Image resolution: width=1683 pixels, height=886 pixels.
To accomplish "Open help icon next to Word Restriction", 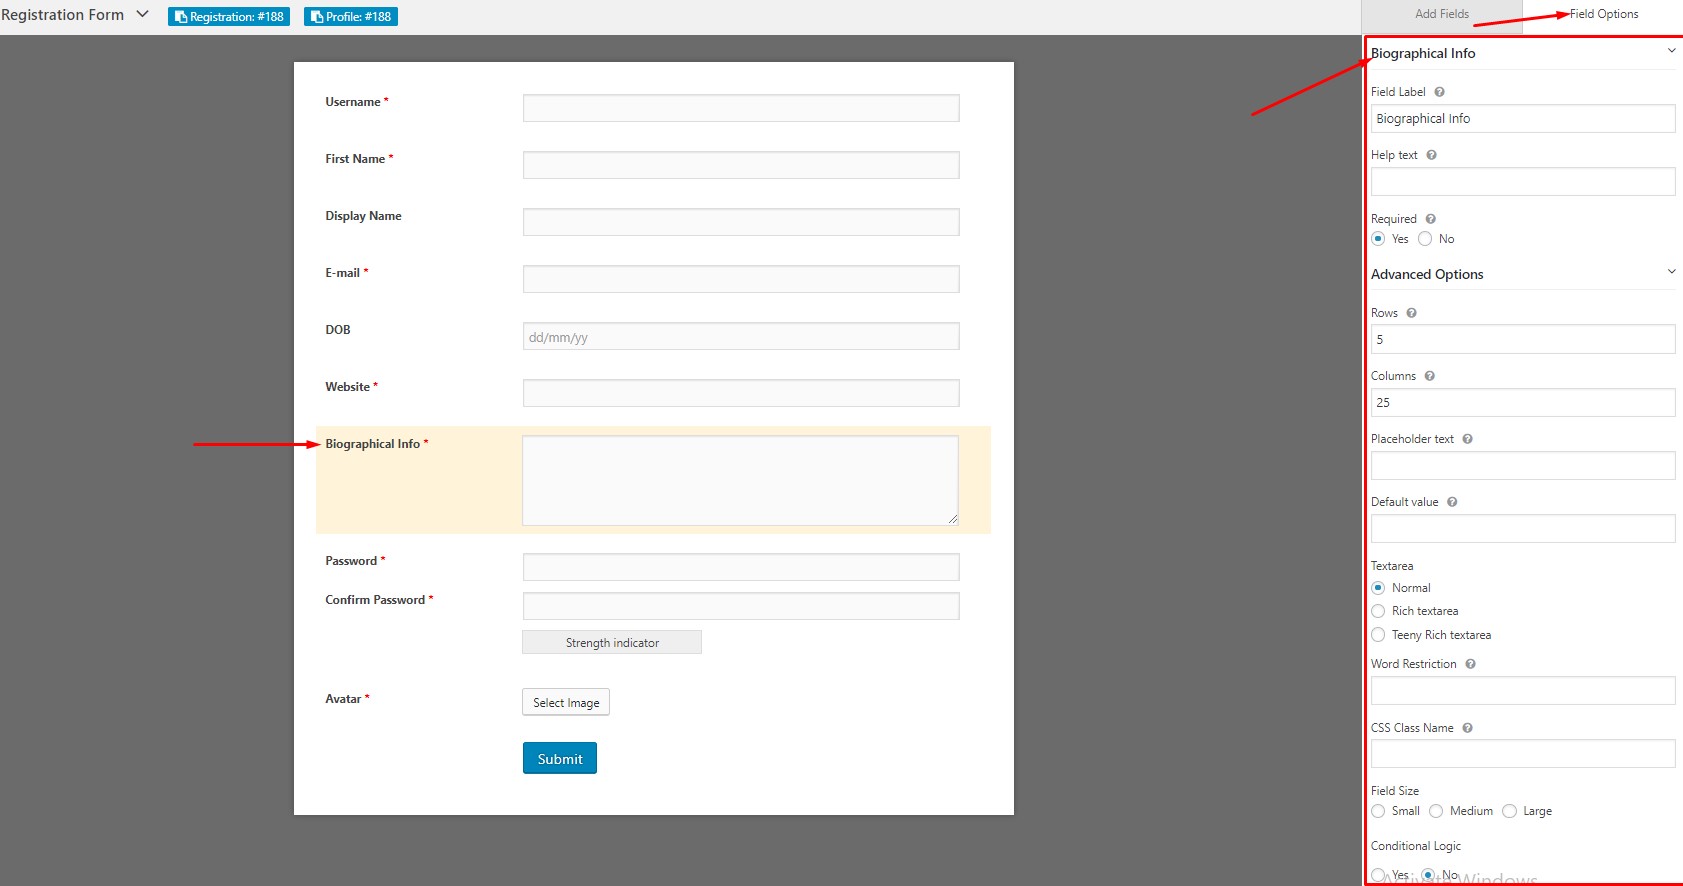I will click(x=1470, y=664).
